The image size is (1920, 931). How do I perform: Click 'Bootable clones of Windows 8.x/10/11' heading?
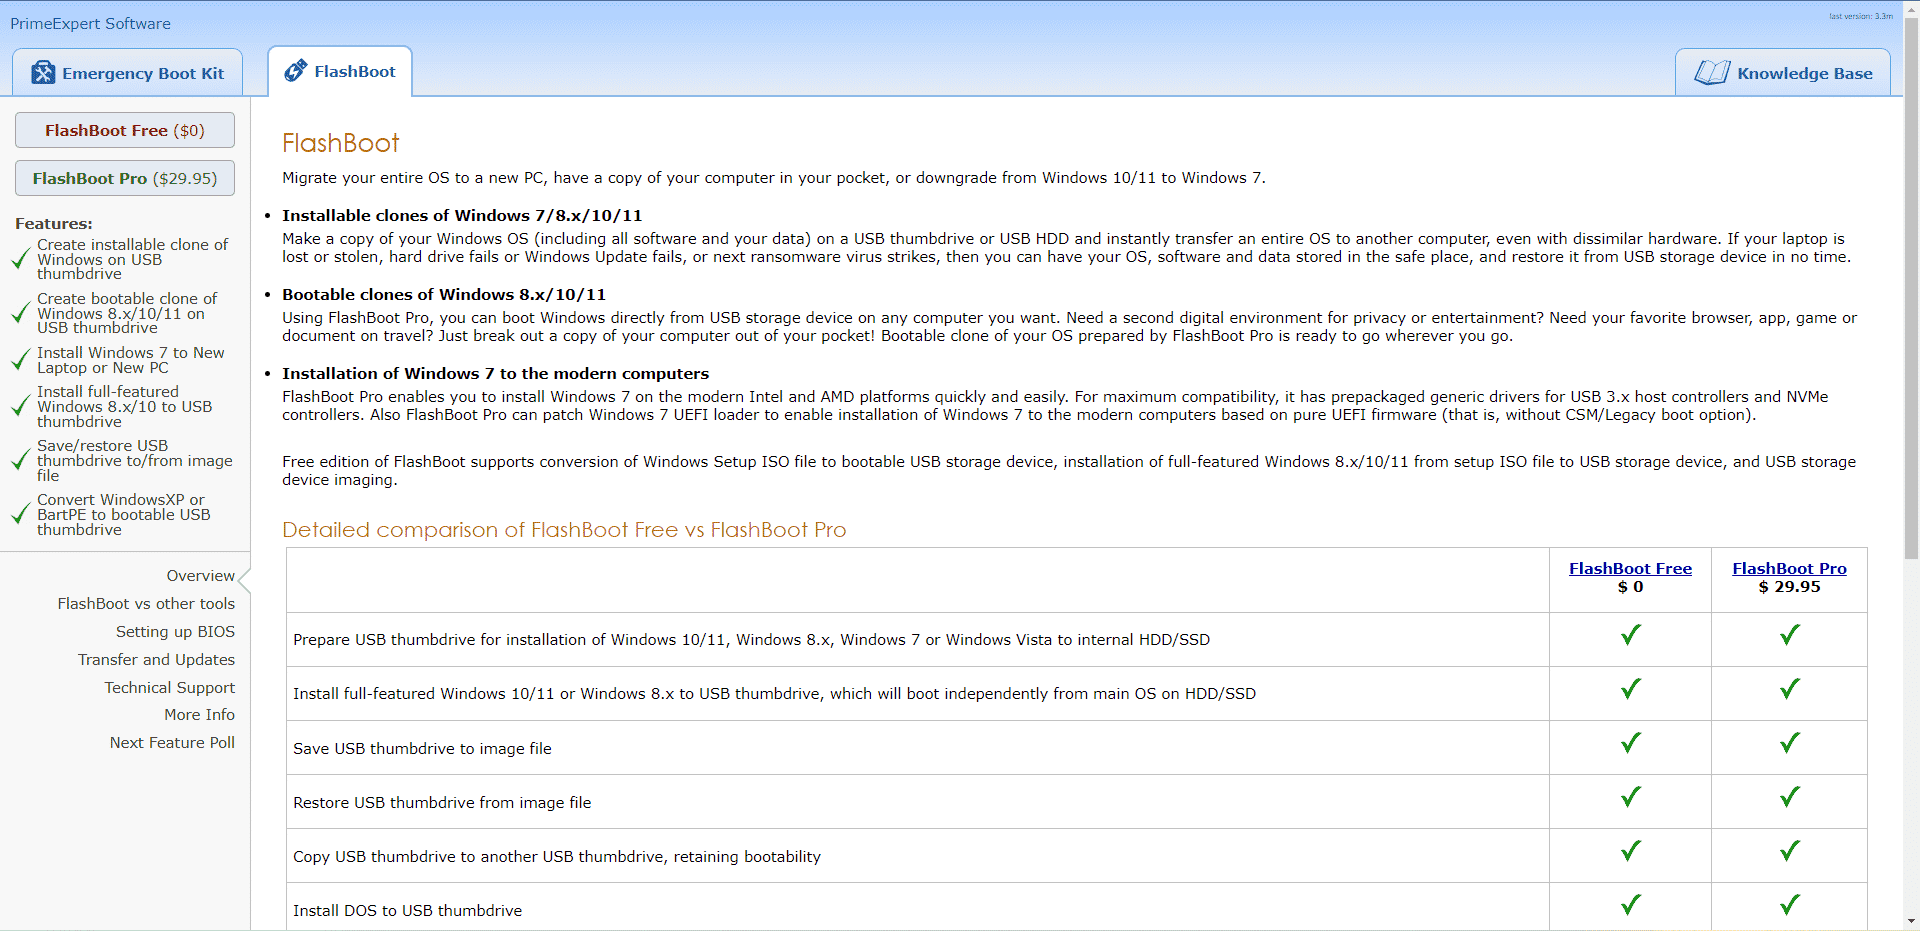[444, 295]
